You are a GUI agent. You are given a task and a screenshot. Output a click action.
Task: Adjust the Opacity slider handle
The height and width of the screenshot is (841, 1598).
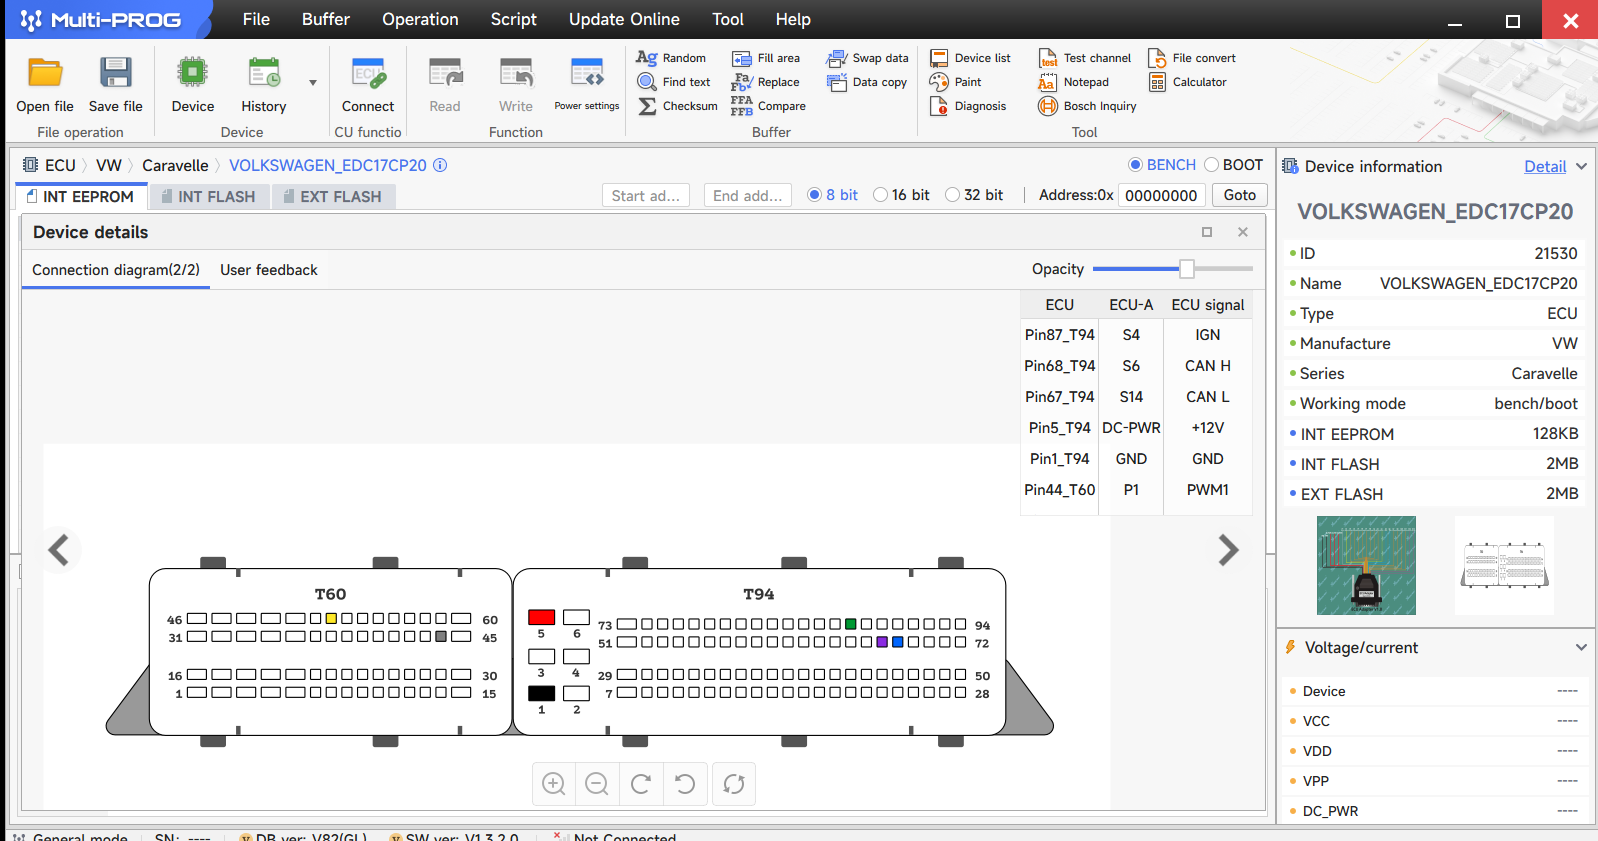(x=1186, y=269)
